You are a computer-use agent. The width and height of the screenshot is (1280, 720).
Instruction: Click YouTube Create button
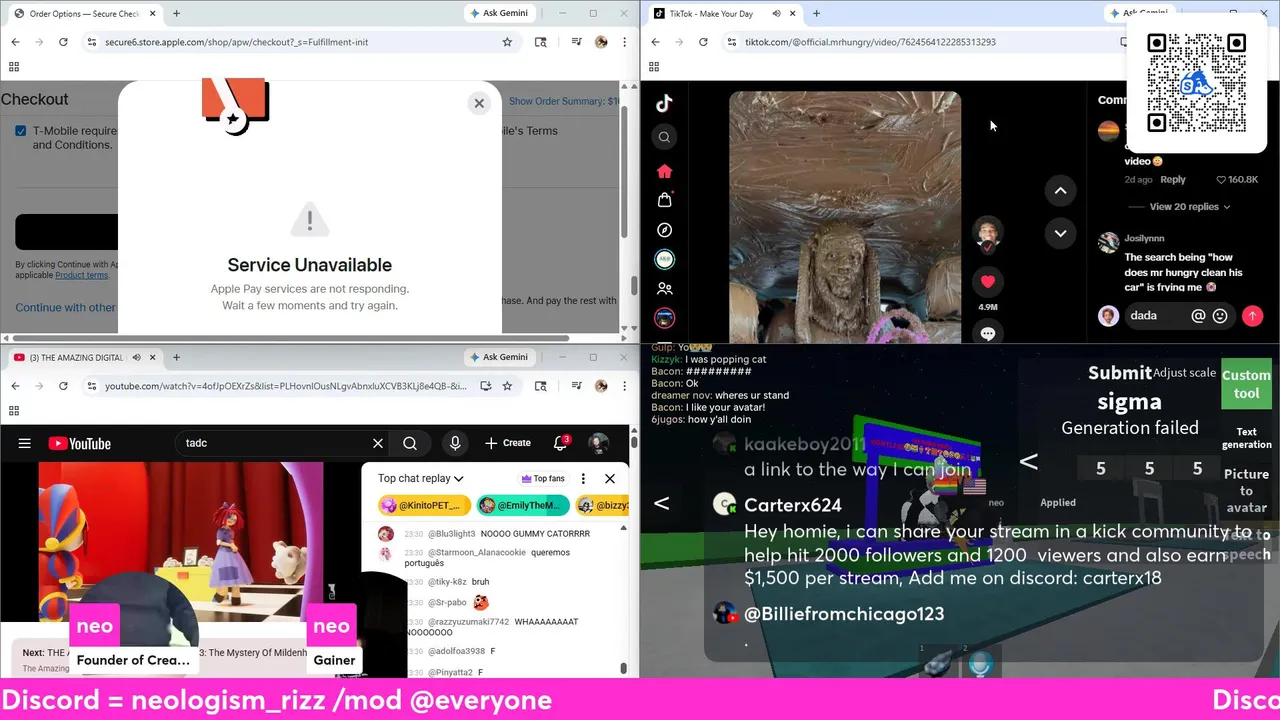(508, 443)
